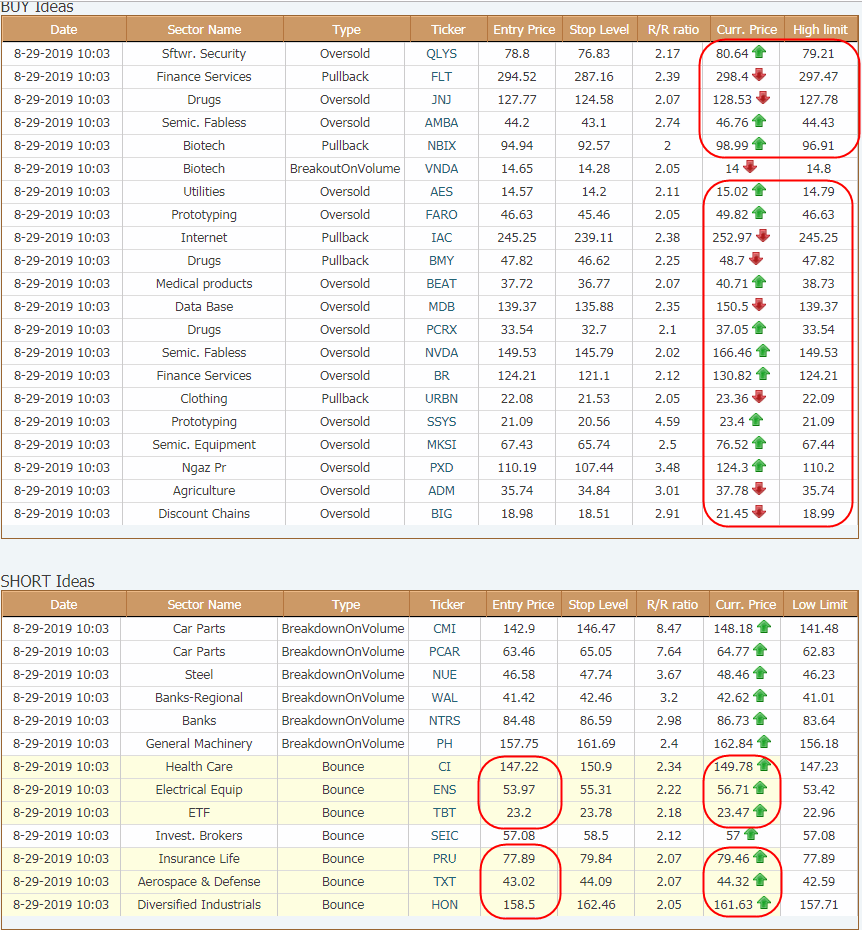Click the green arrow indicator for PRU

(x=762, y=858)
